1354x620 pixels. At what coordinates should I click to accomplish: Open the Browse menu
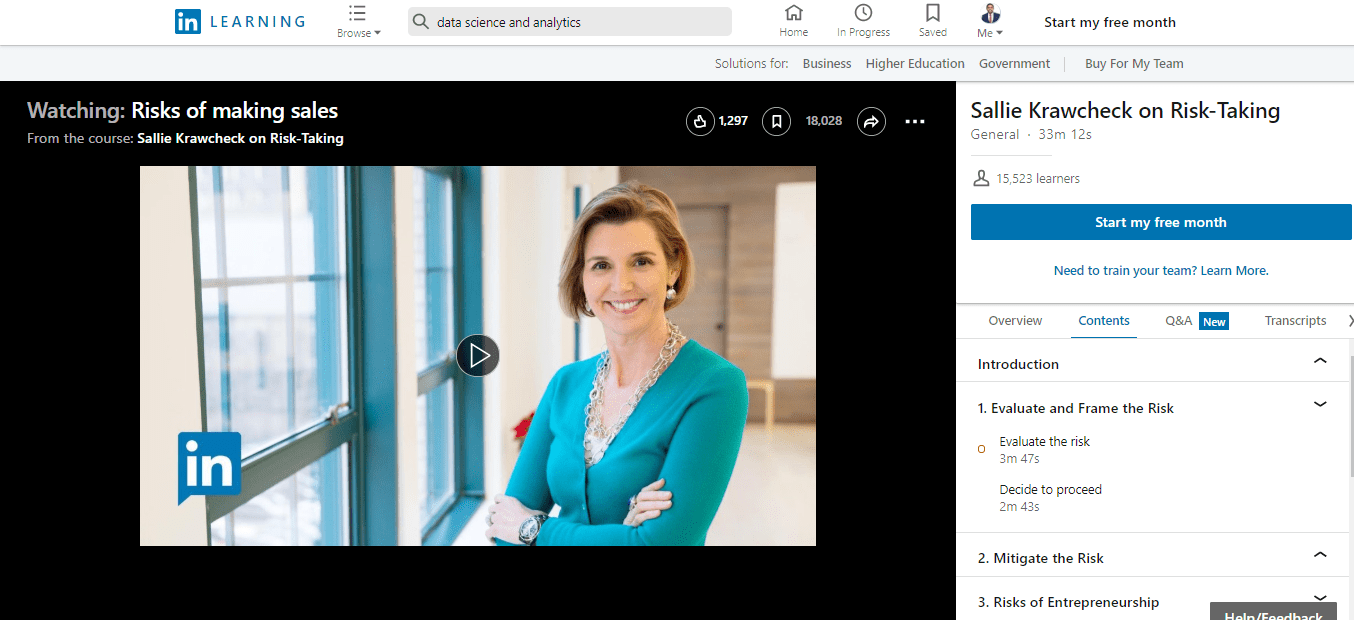[358, 22]
